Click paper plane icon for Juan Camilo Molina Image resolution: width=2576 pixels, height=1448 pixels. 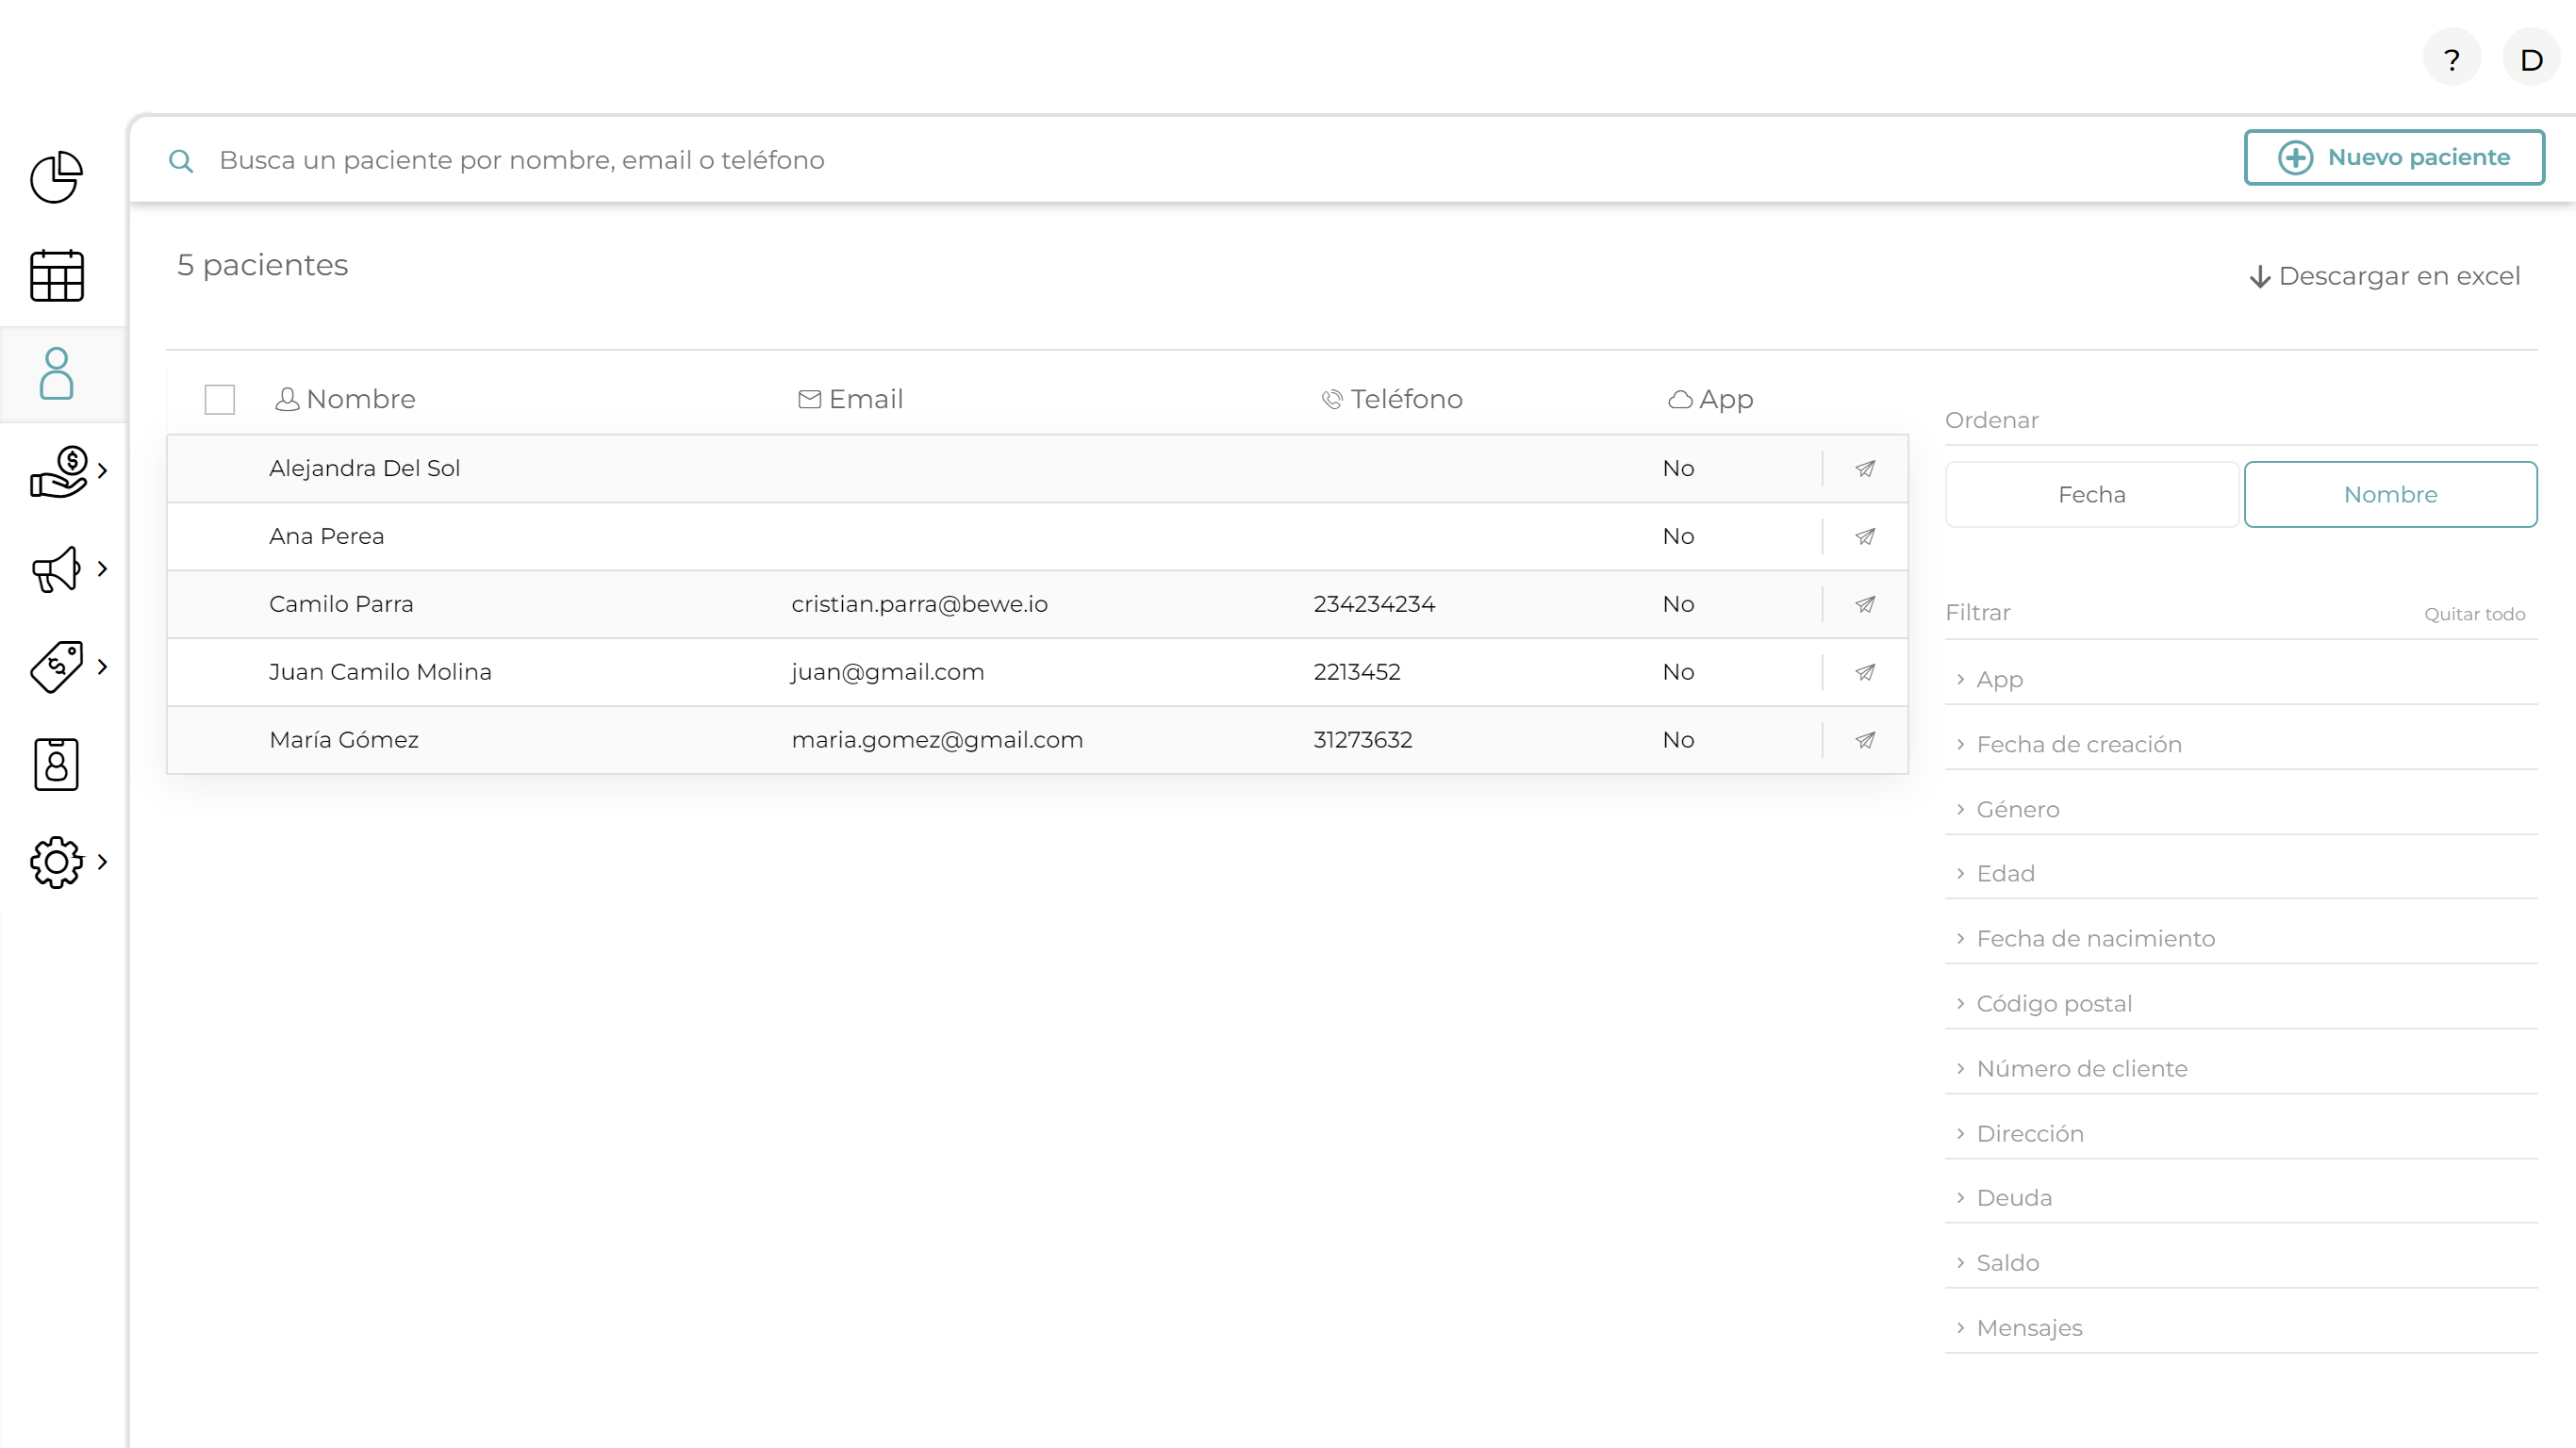(1865, 672)
